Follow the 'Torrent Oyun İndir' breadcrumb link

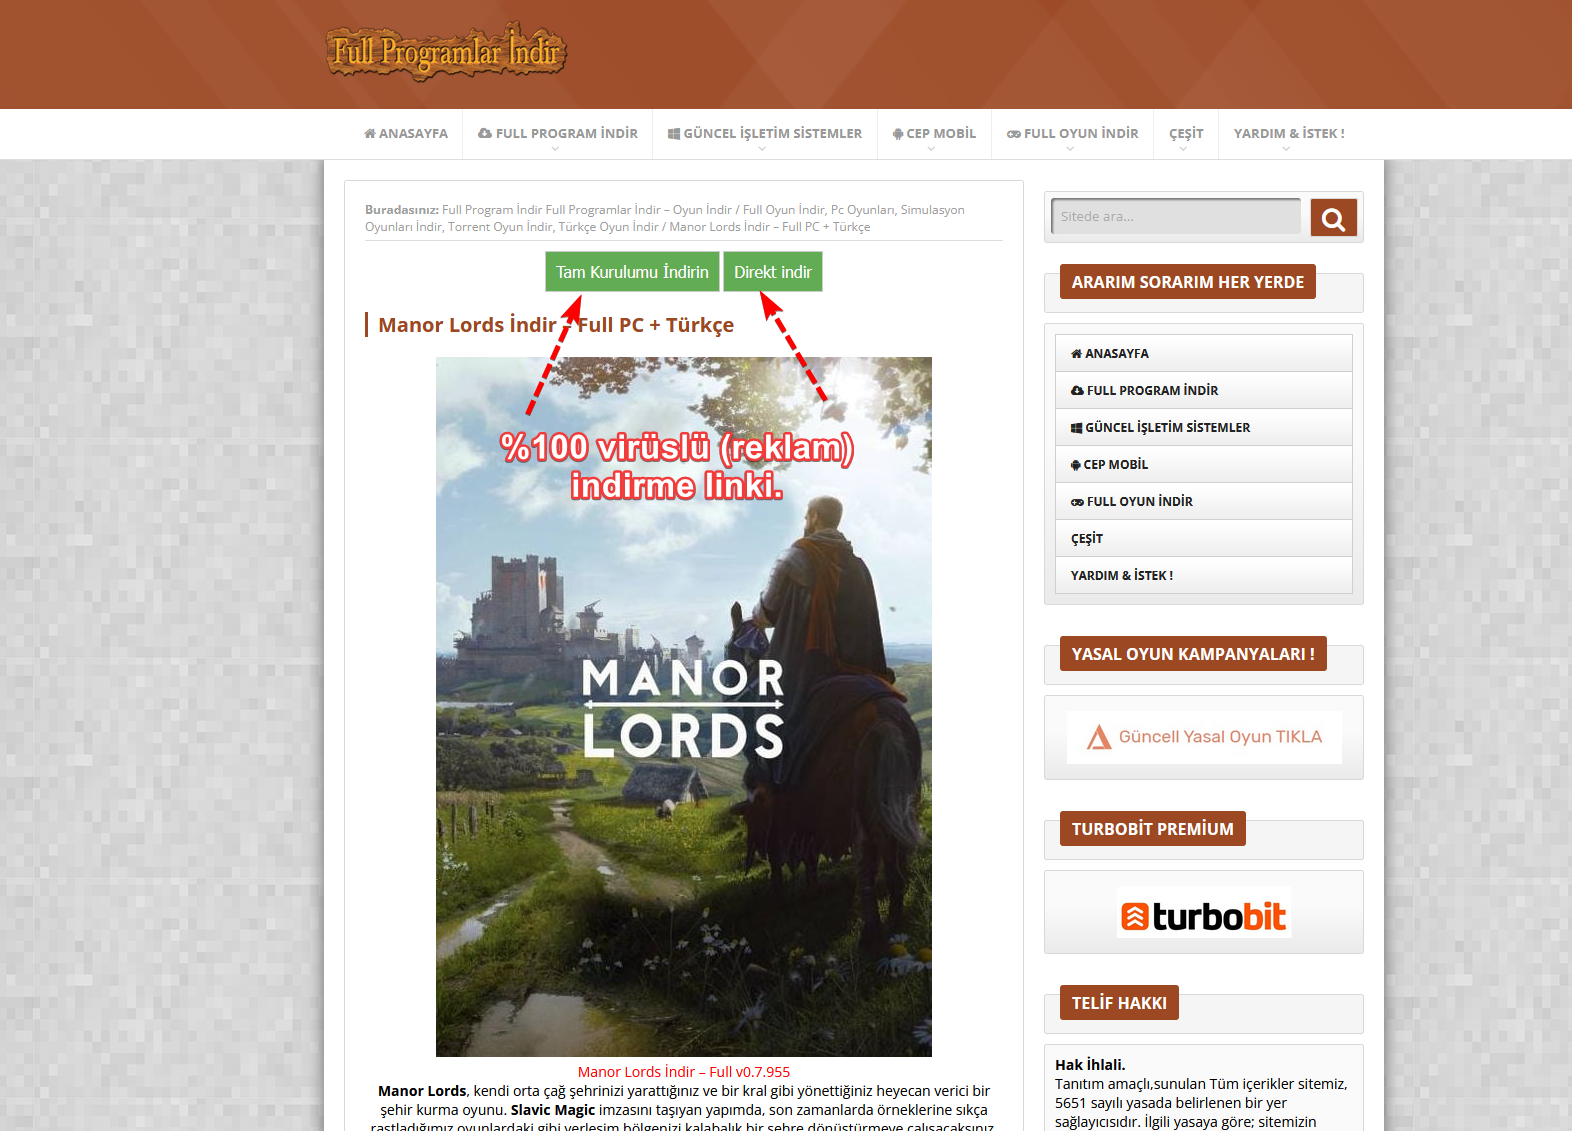[500, 227]
